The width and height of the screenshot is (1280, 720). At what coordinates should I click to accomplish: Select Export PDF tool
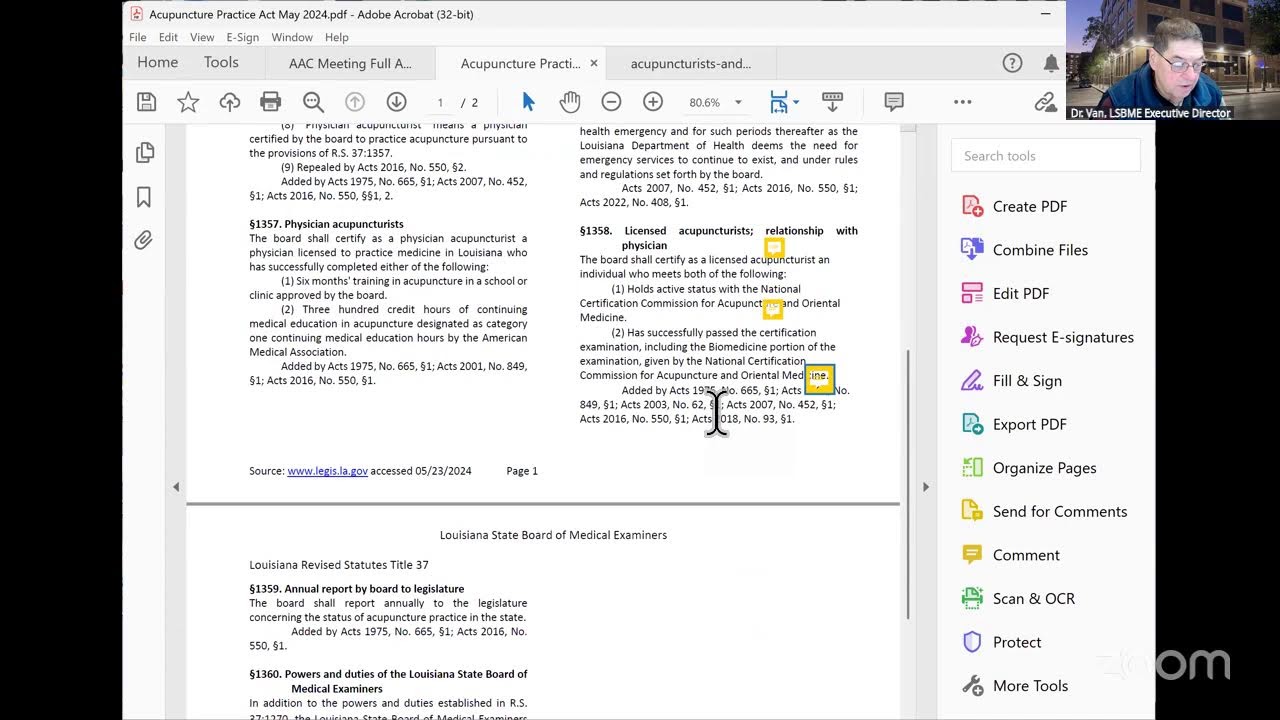click(1030, 424)
